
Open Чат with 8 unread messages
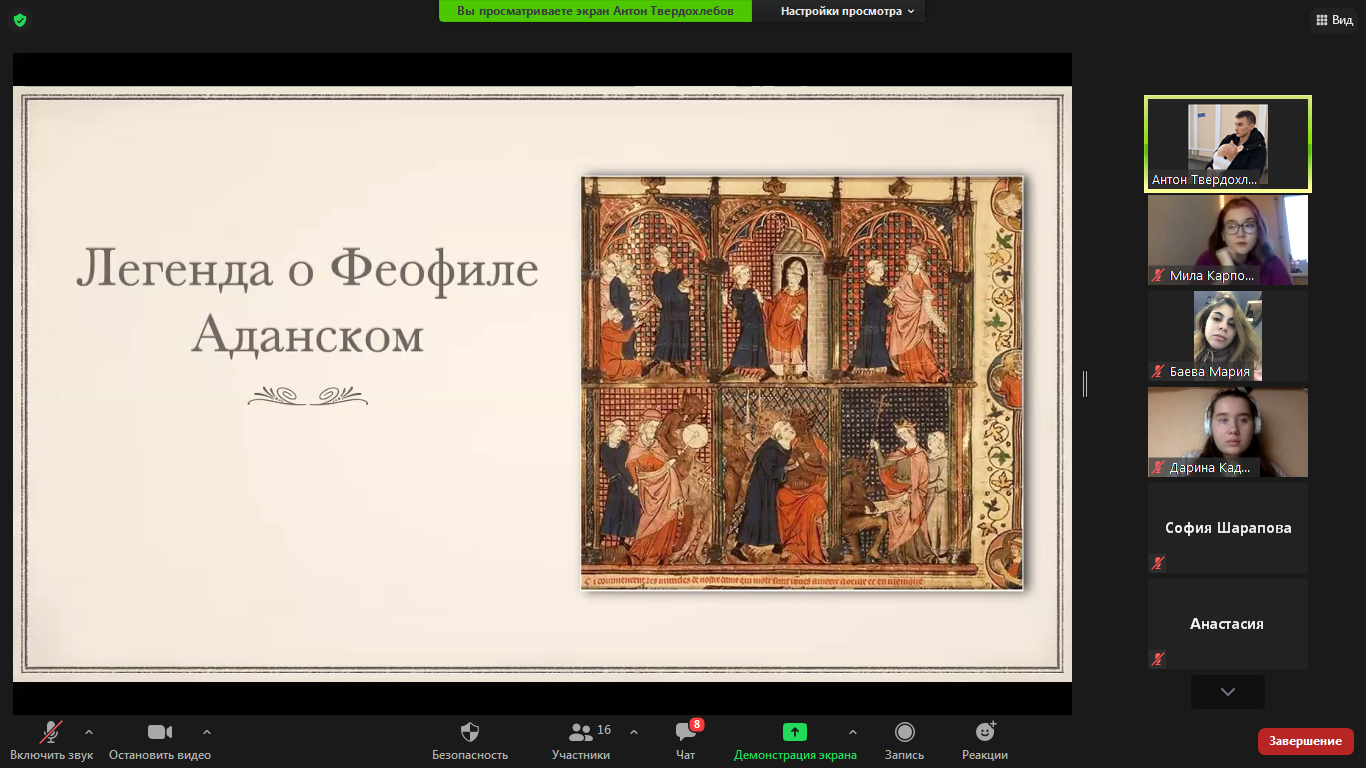686,742
